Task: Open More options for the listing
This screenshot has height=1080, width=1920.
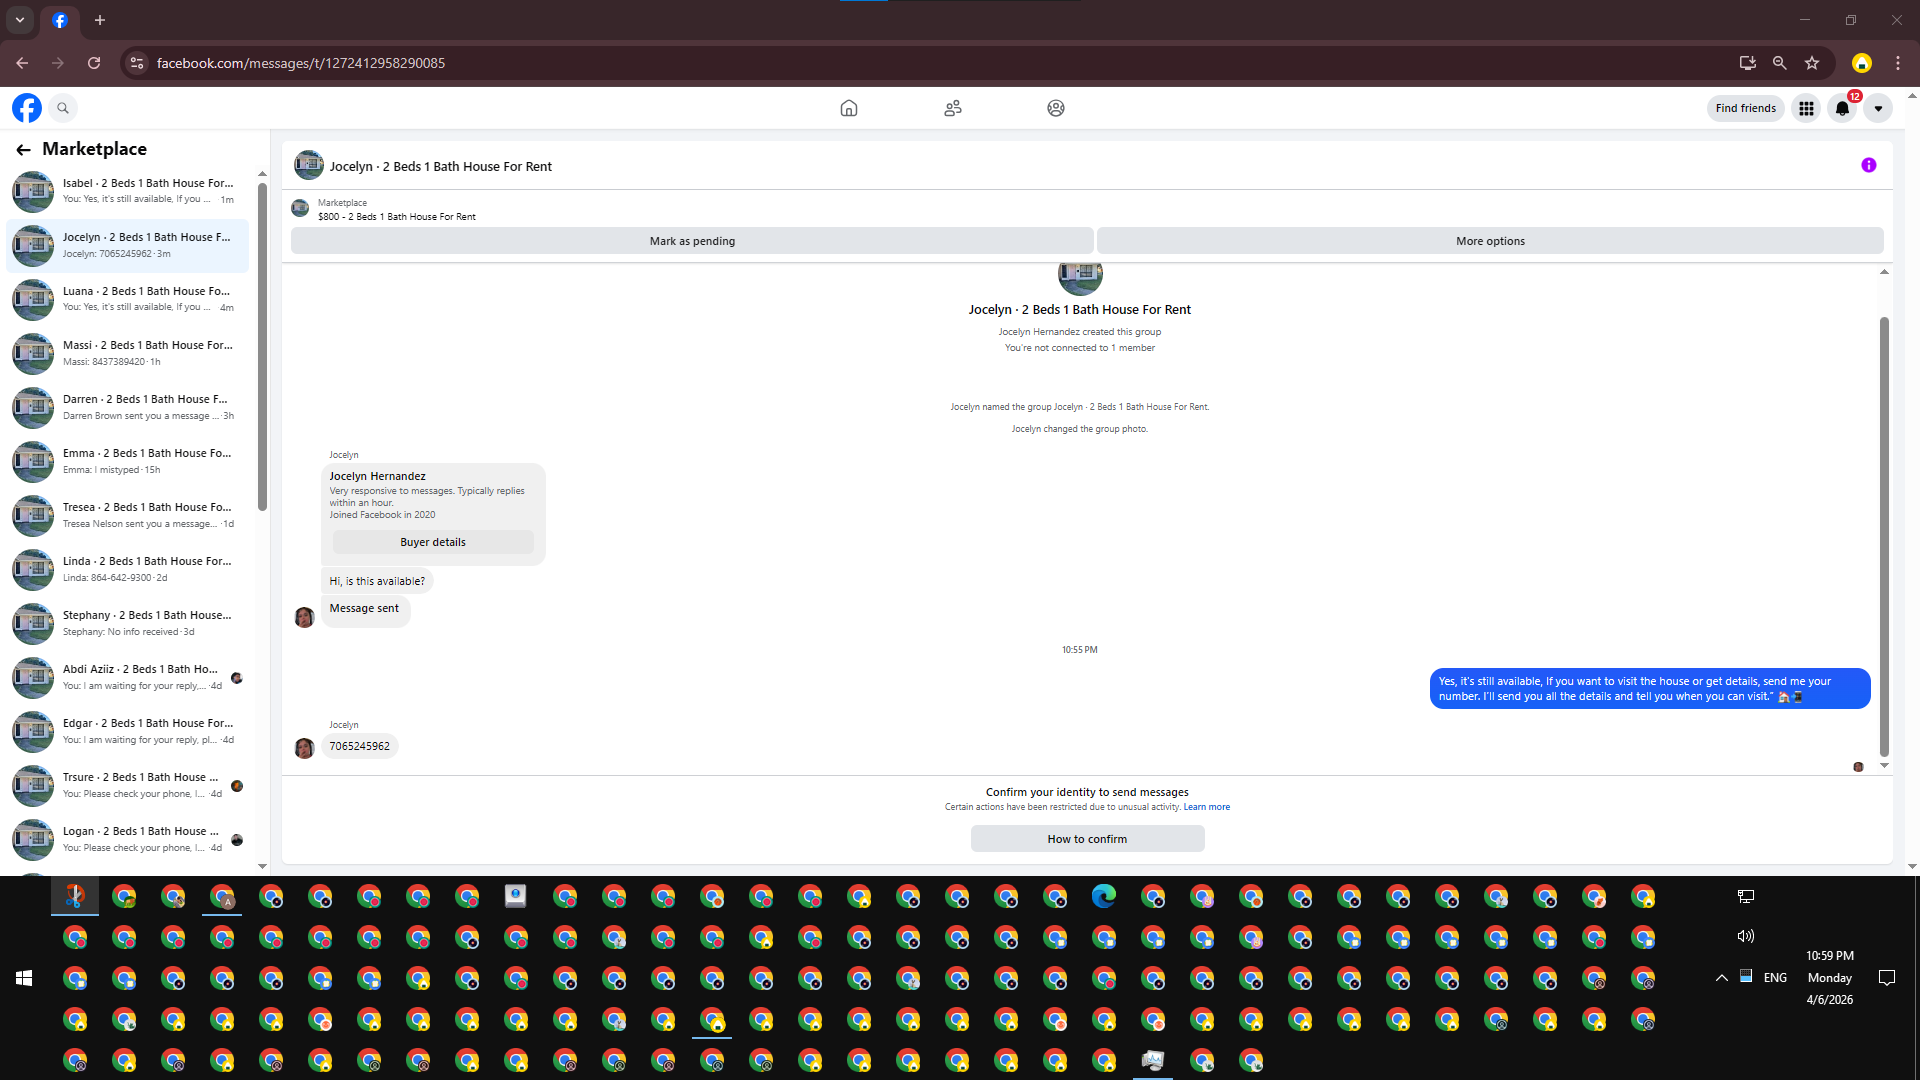Action: tap(1490, 241)
